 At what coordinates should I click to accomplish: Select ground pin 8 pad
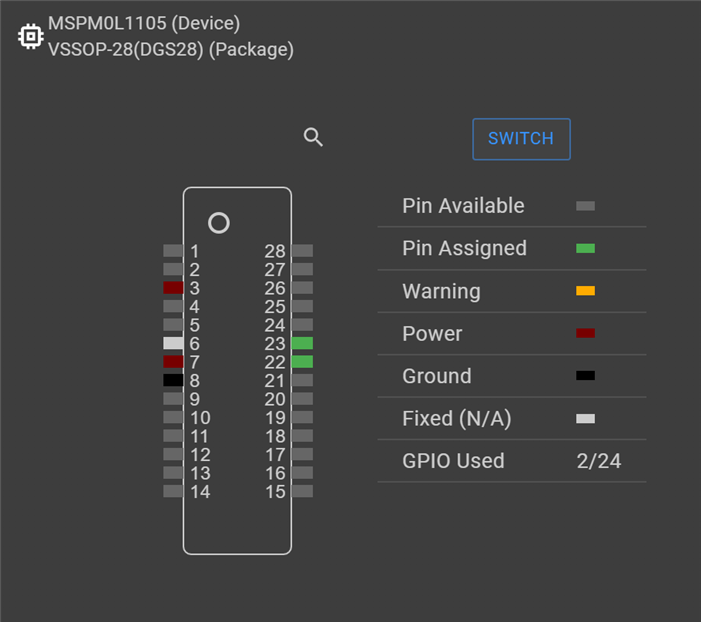click(173, 380)
